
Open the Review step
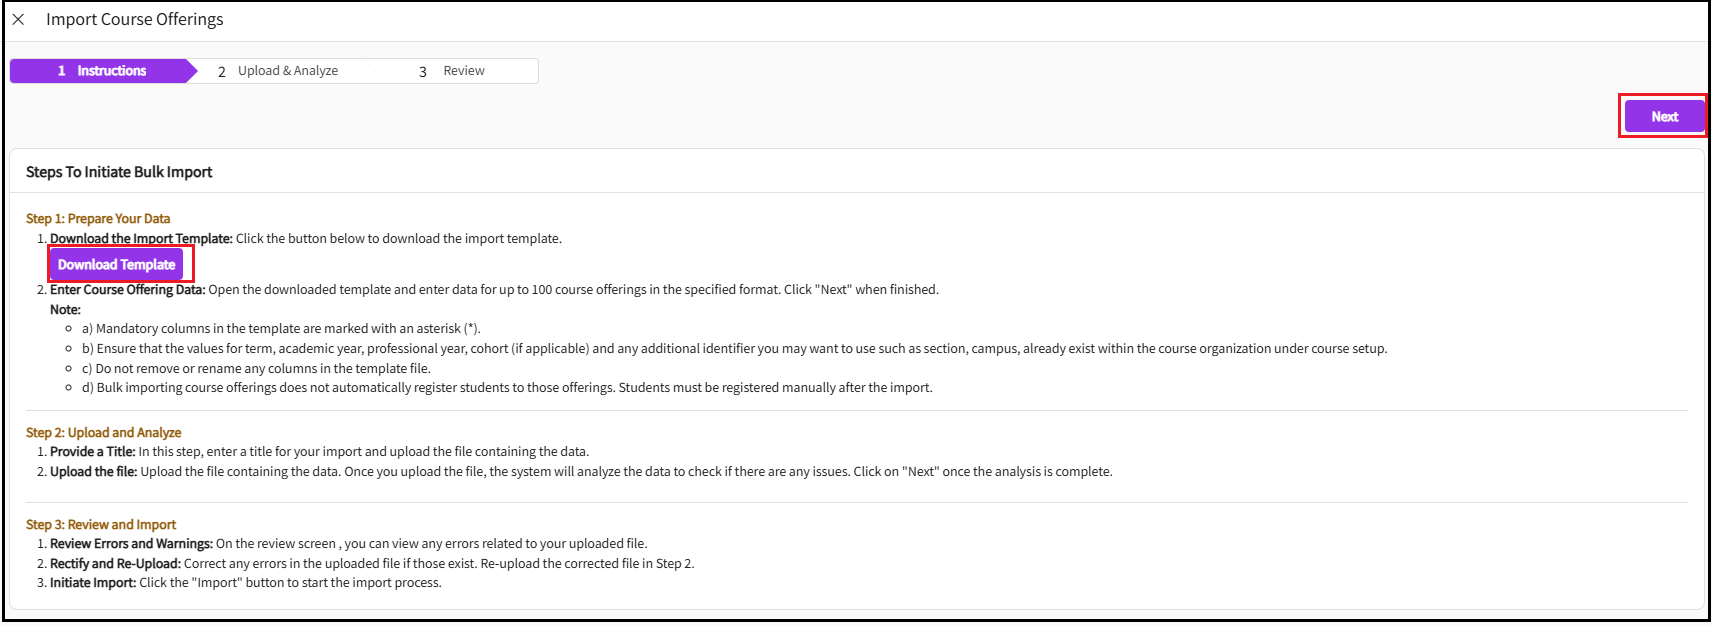point(464,70)
